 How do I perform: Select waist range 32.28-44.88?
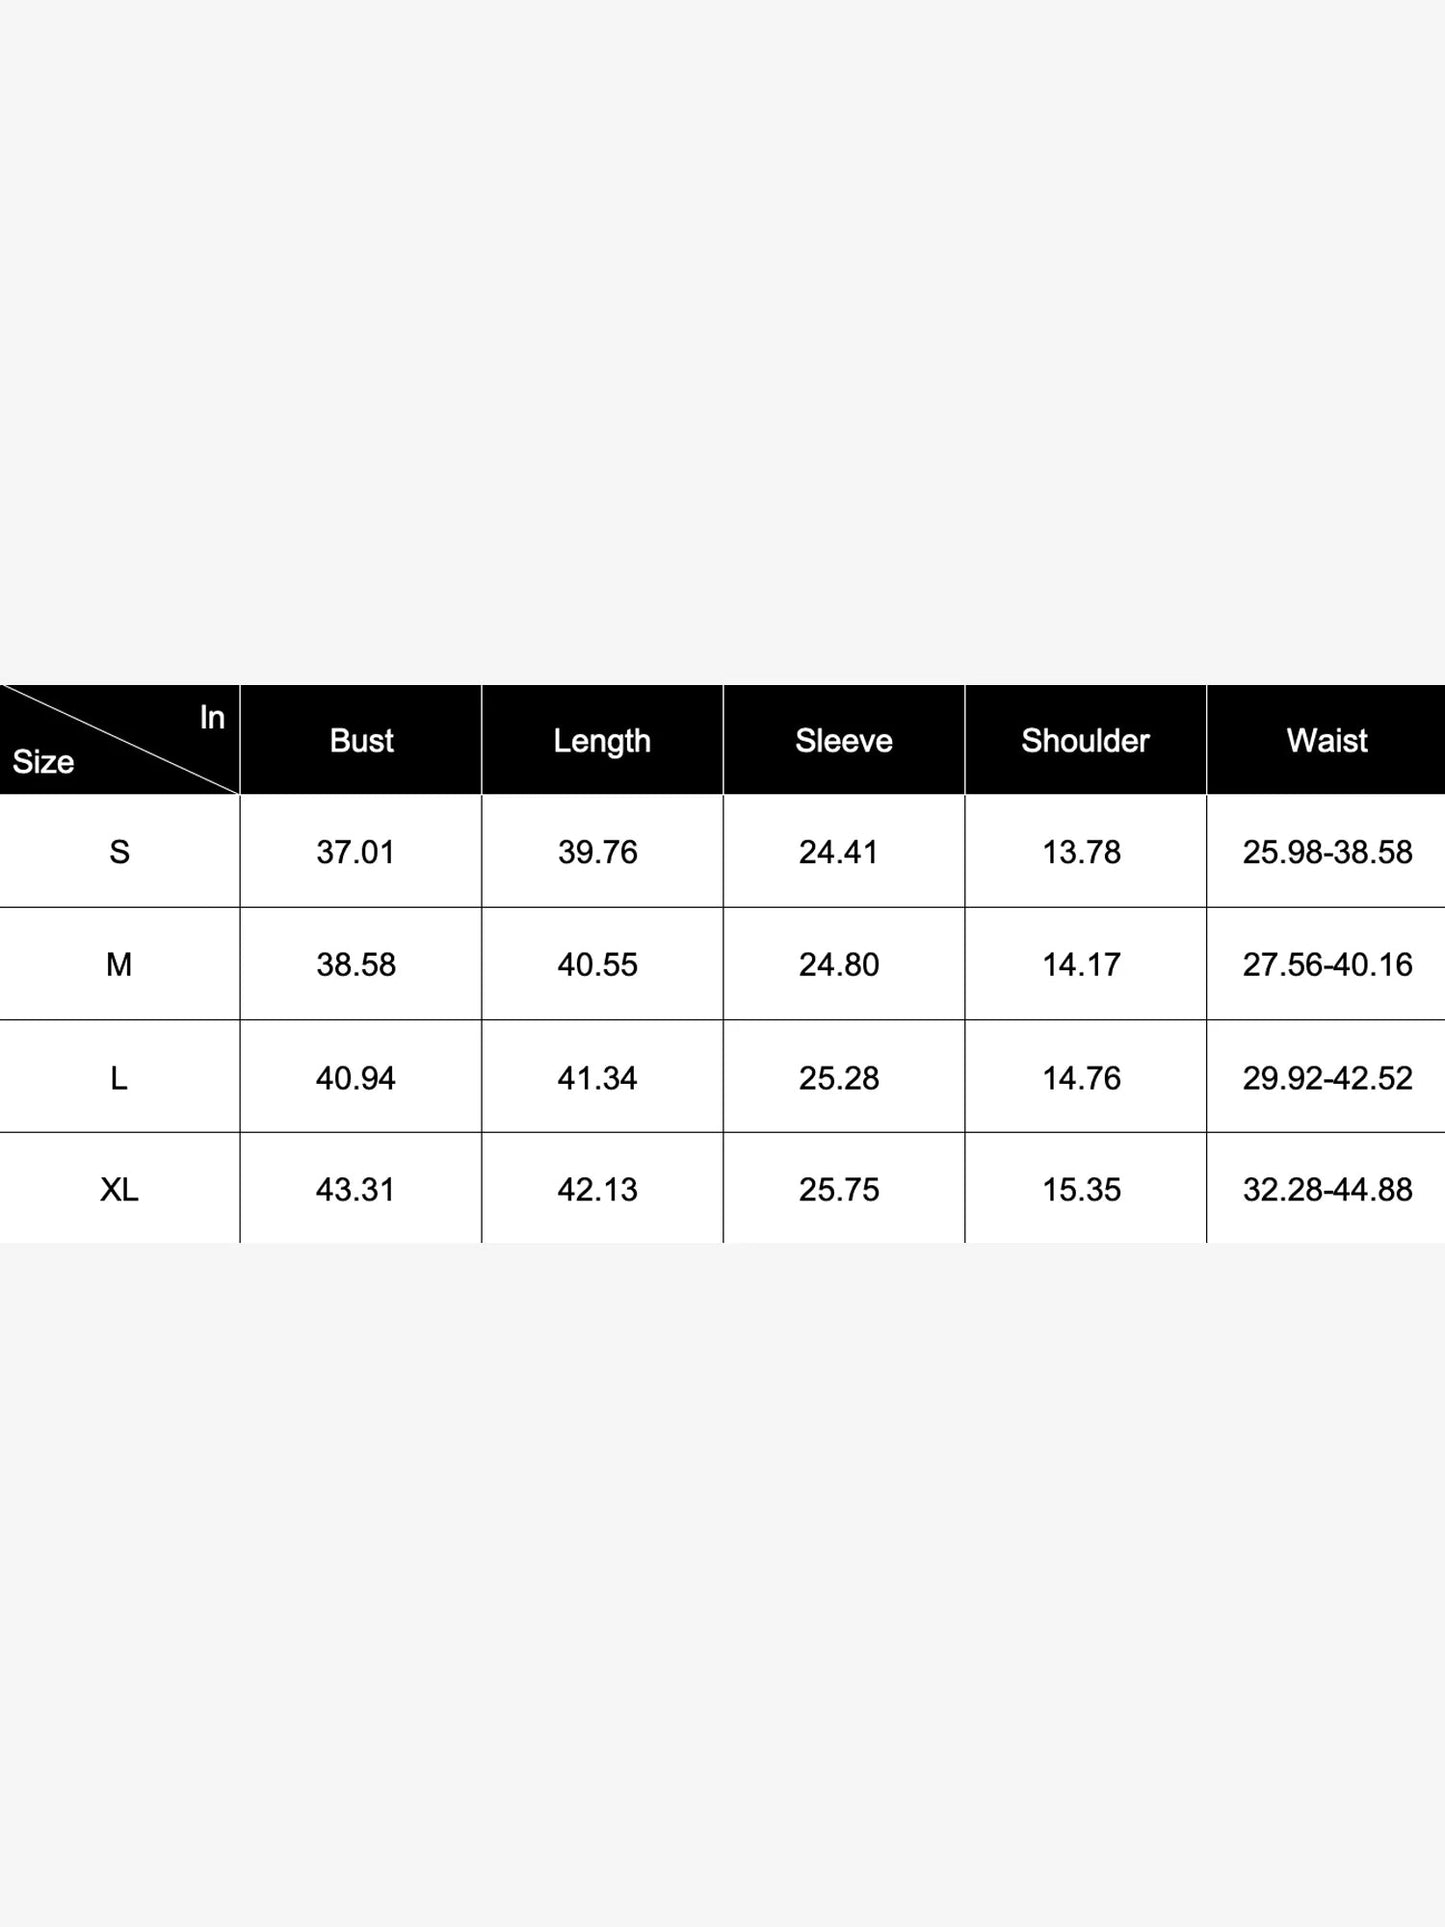click(x=1327, y=1190)
